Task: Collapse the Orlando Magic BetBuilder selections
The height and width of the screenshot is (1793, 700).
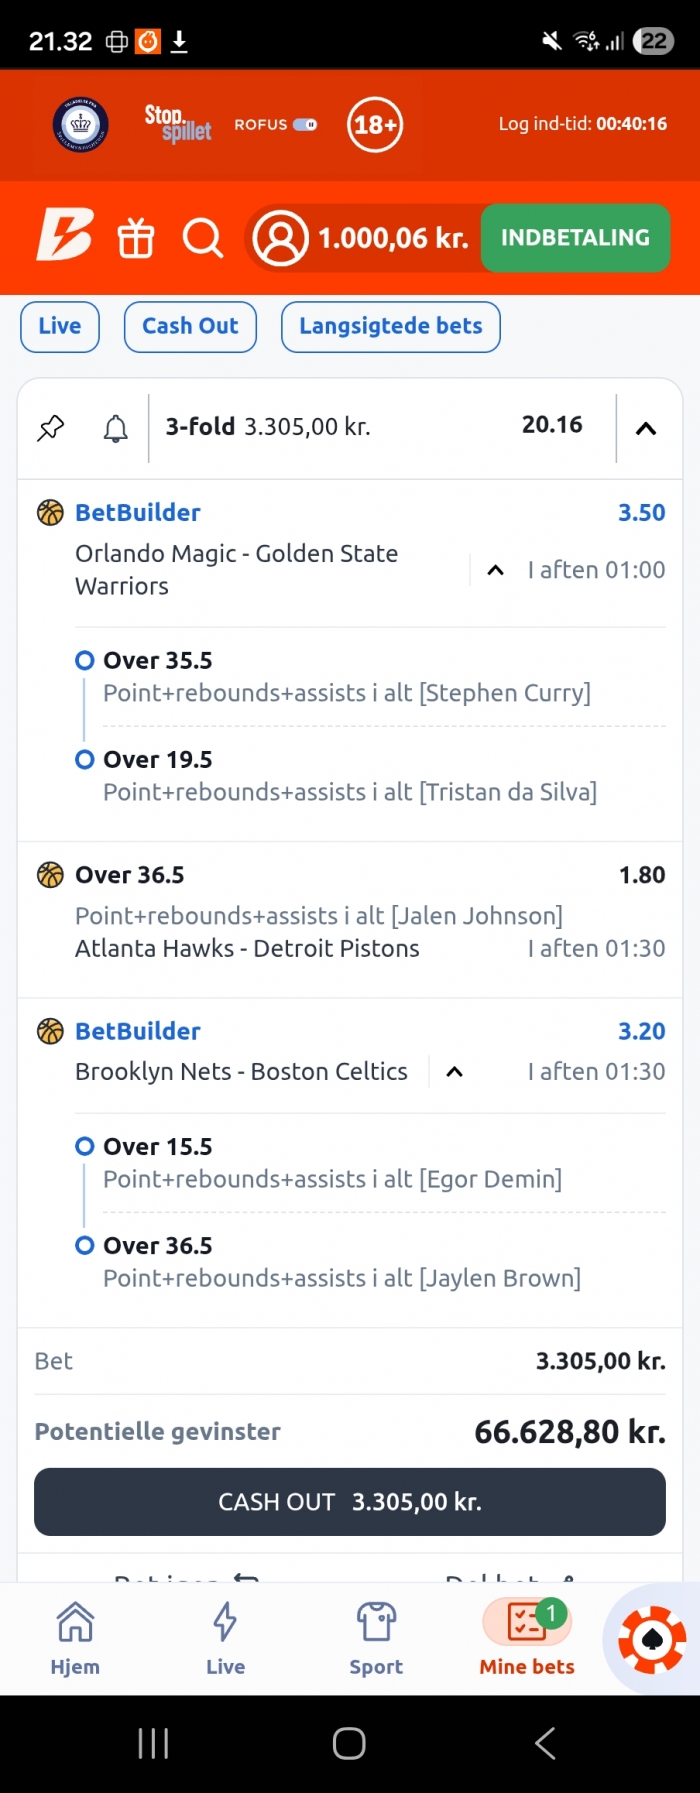Action: [495, 570]
